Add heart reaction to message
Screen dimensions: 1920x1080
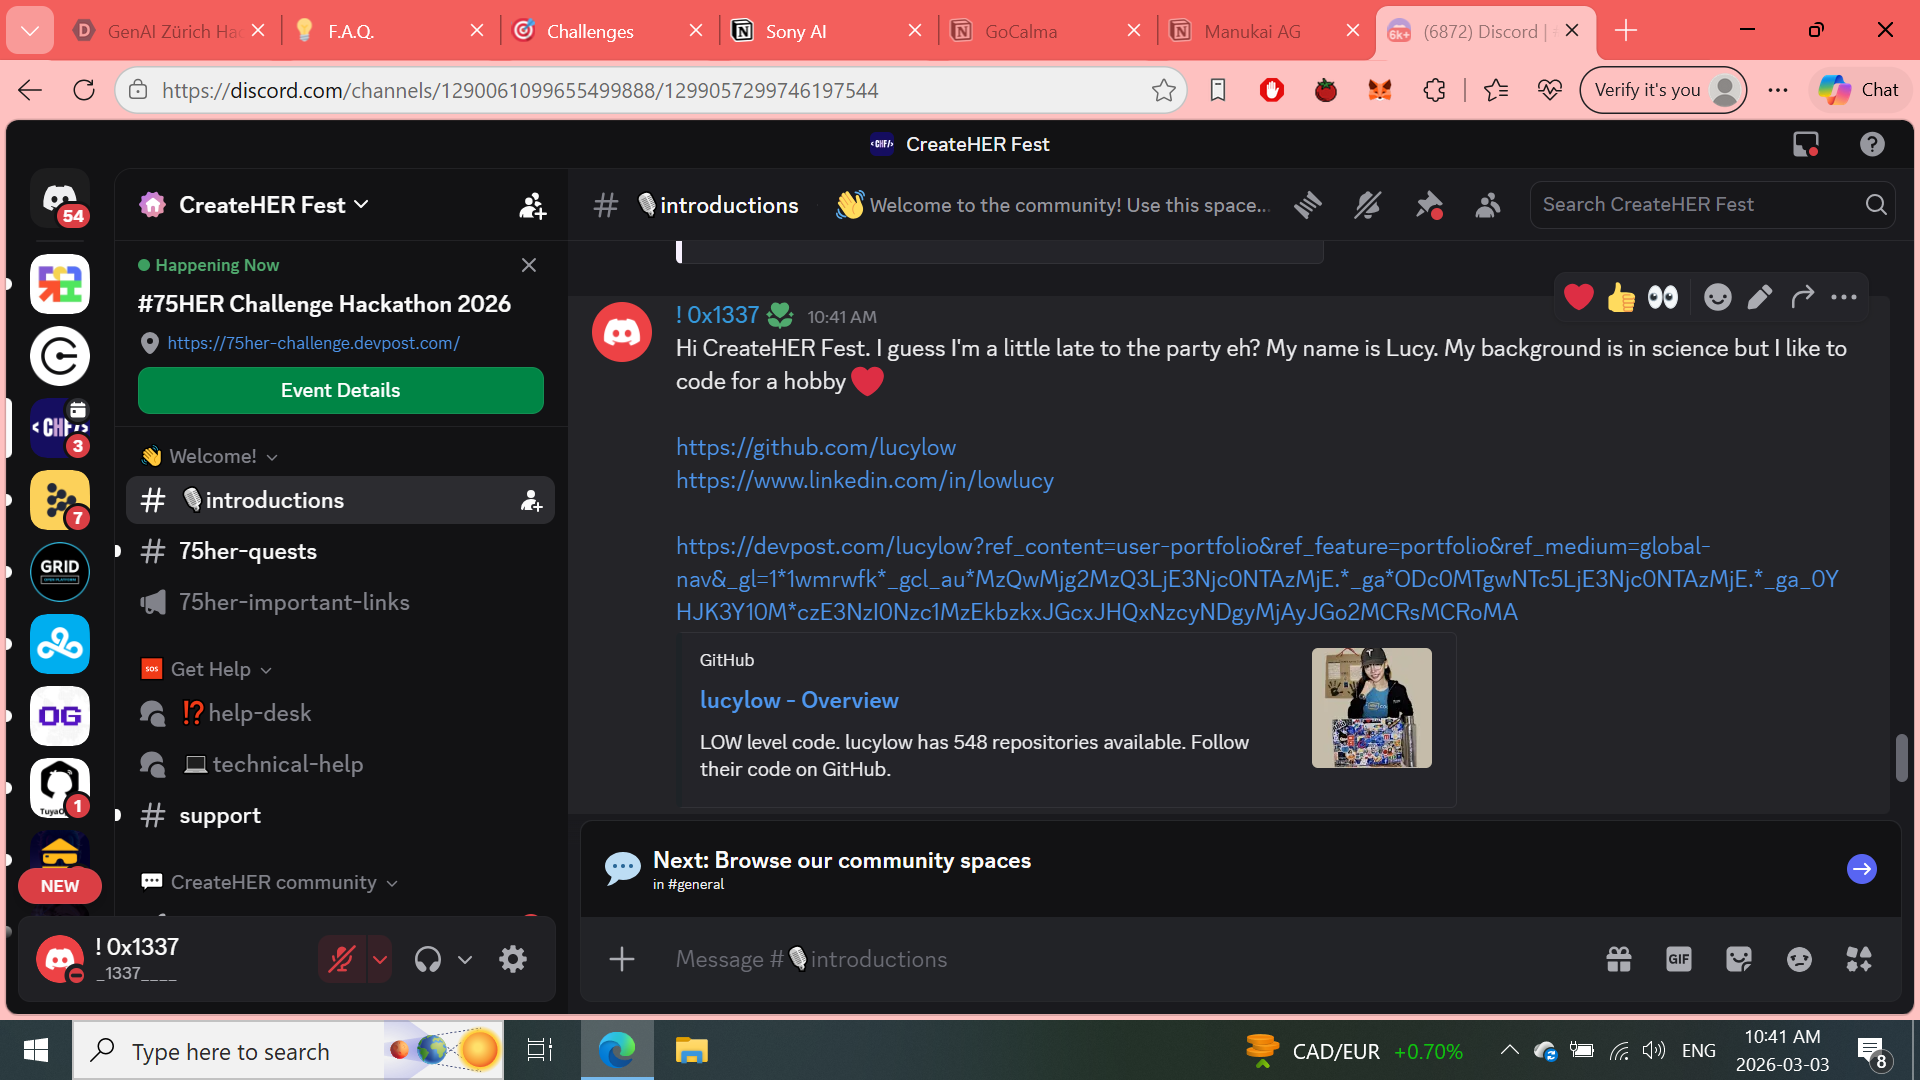click(x=1578, y=297)
